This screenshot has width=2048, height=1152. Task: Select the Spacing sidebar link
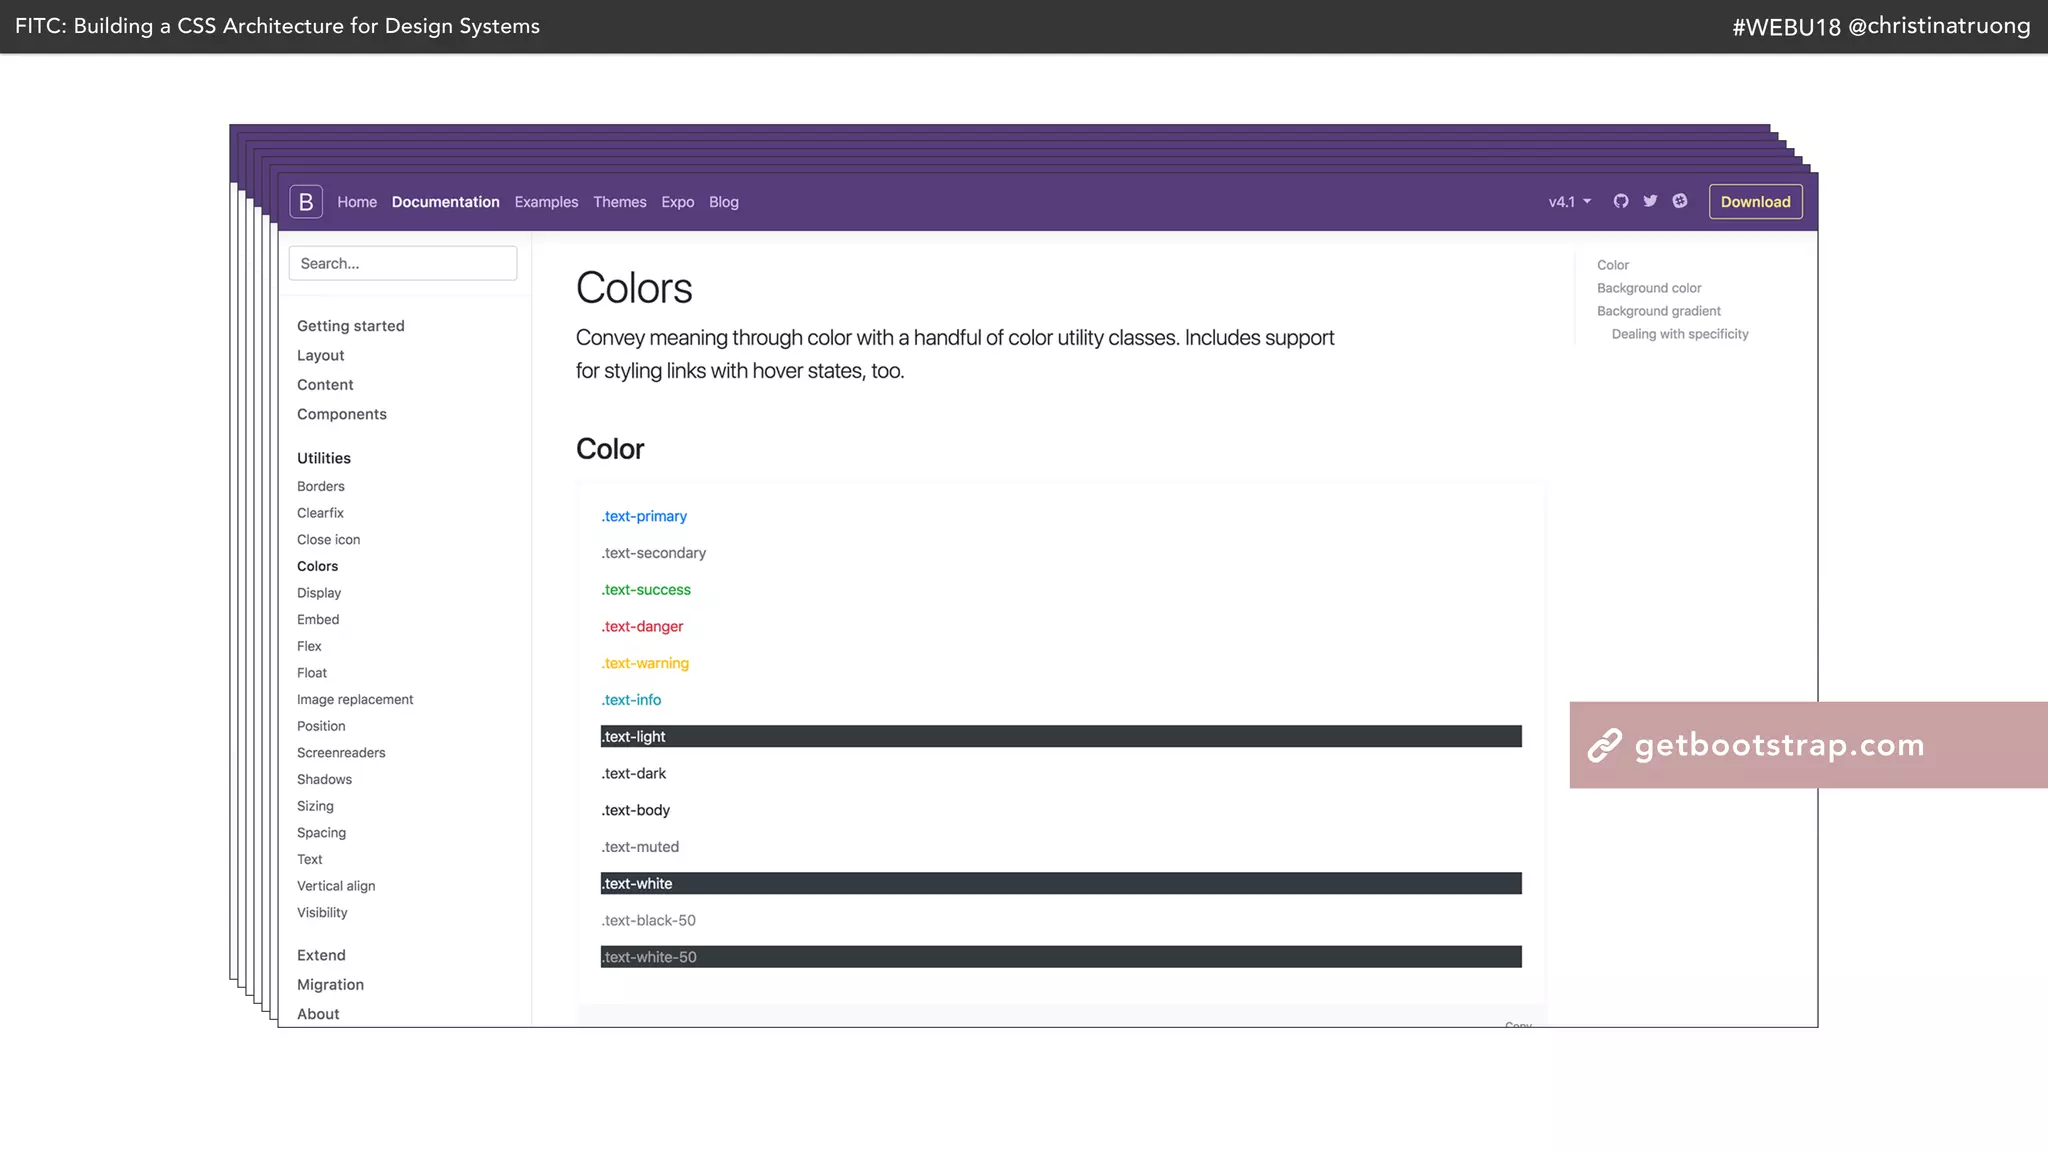click(321, 832)
